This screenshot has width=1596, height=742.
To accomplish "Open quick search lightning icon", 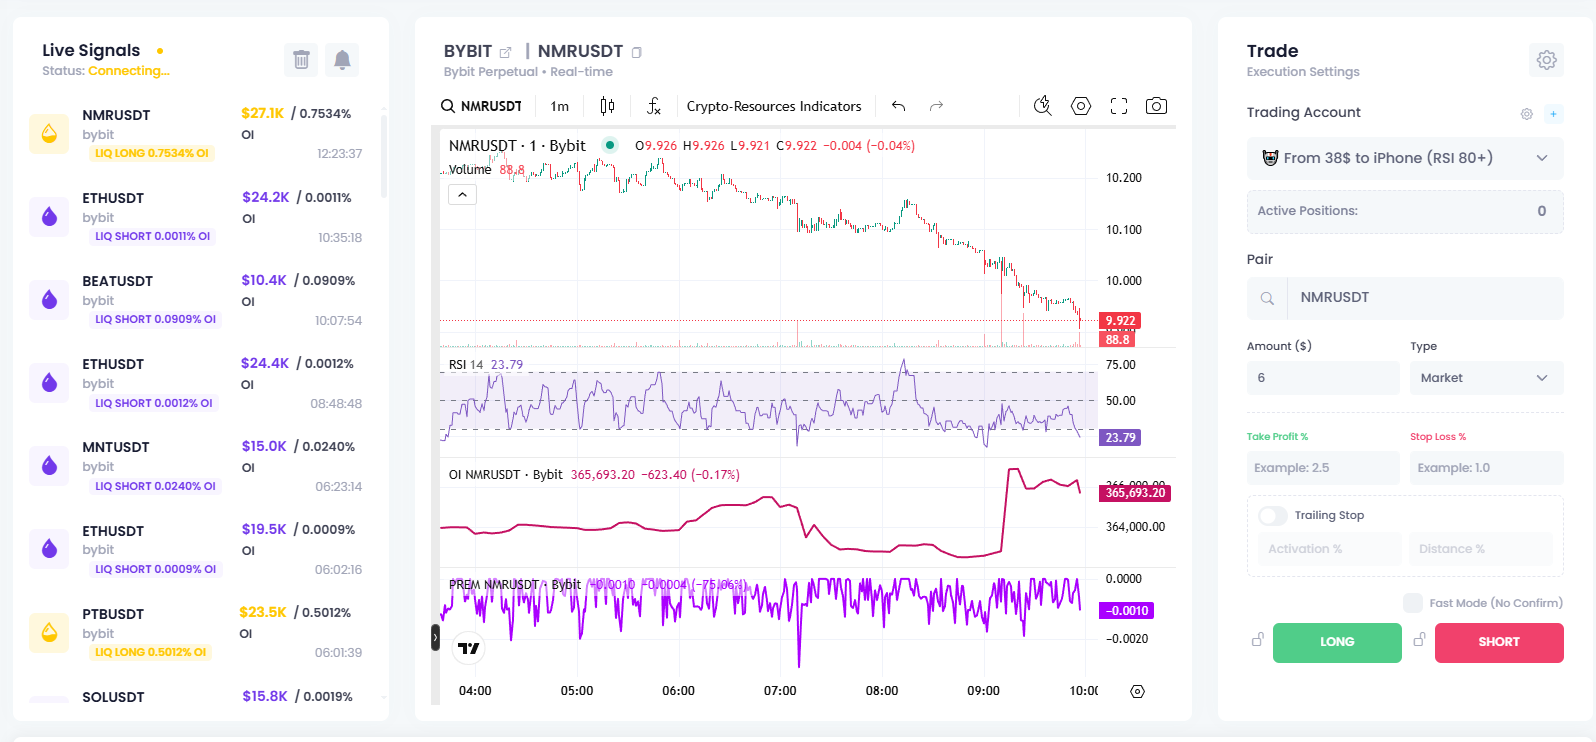I will pyautogui.click(x=1043, y=106).
